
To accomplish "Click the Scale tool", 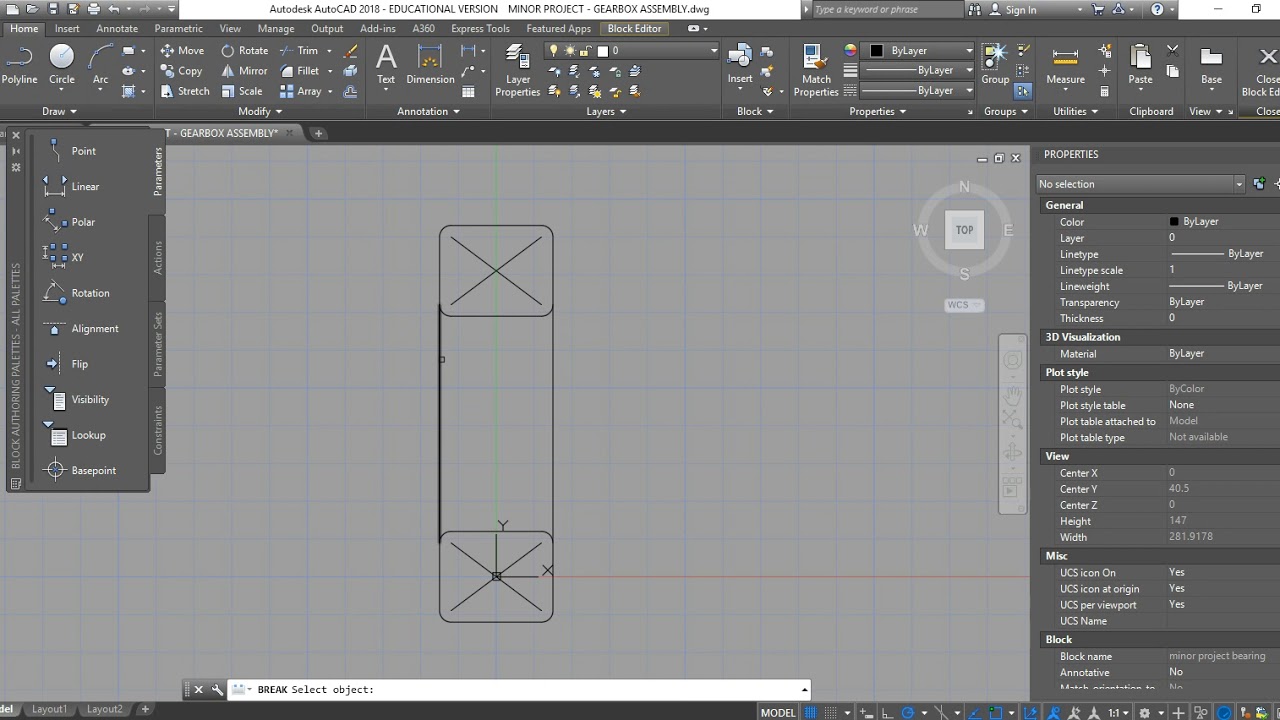I will tap(242, 91).
